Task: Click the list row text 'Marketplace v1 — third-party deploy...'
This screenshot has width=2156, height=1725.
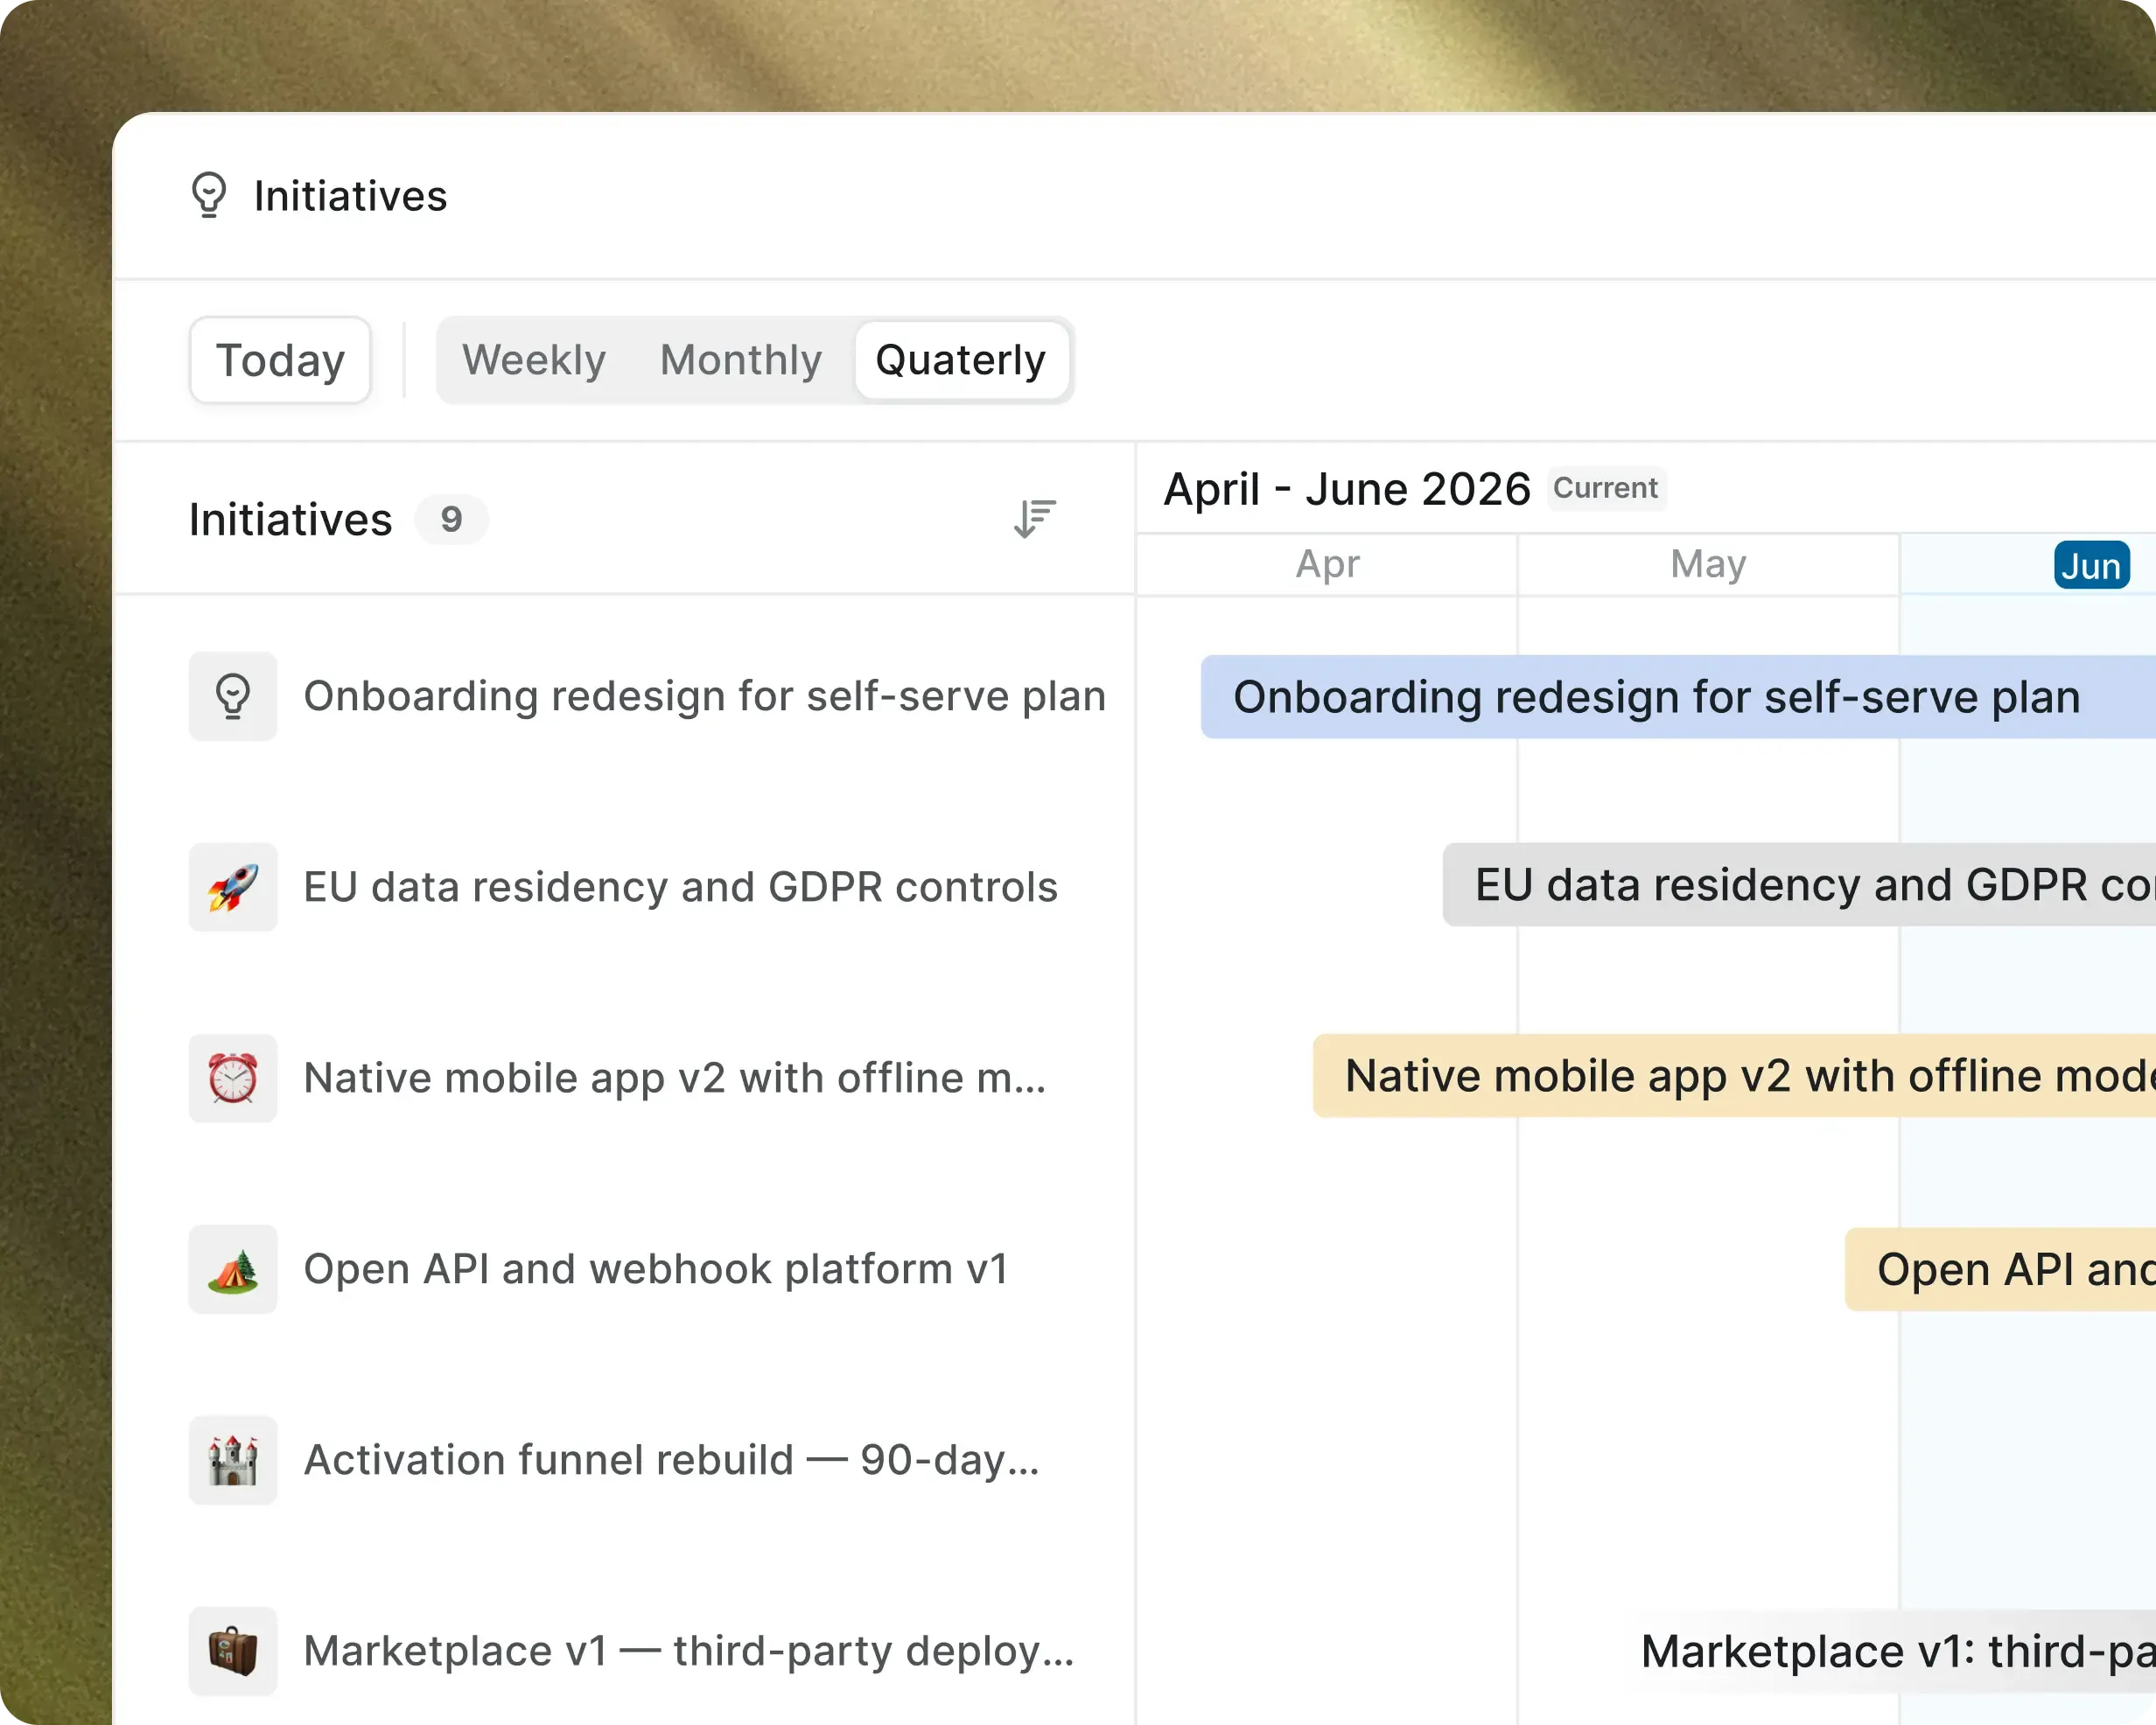Action: point(689,1651)
